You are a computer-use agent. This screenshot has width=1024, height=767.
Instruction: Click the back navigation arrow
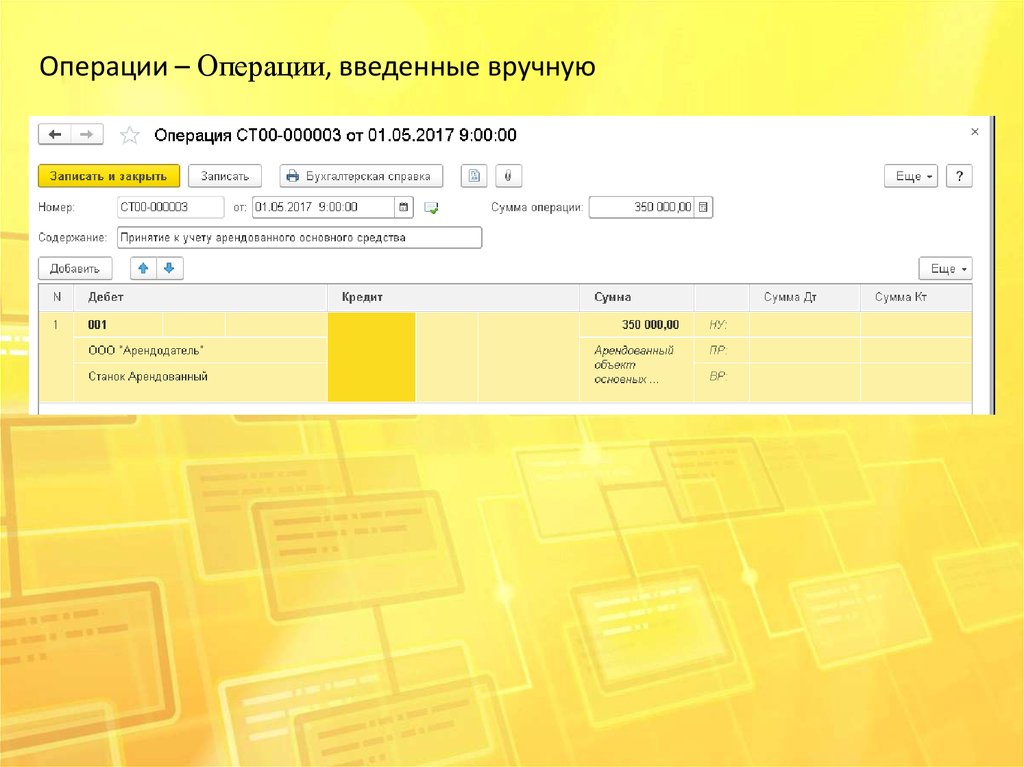(54, 135)
